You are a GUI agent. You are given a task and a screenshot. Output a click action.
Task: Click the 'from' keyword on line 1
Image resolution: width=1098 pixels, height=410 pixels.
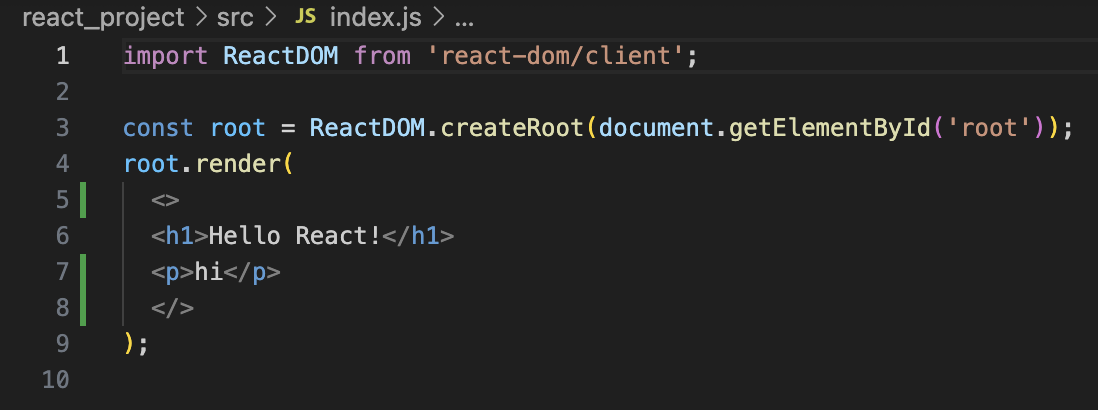coord(382,56)
